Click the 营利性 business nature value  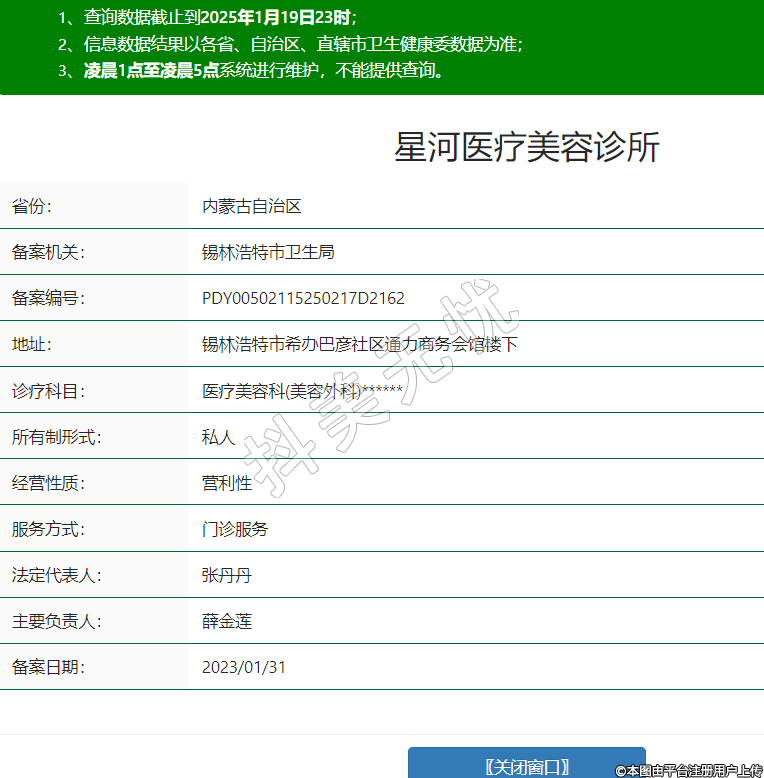(x=227, y=483)
